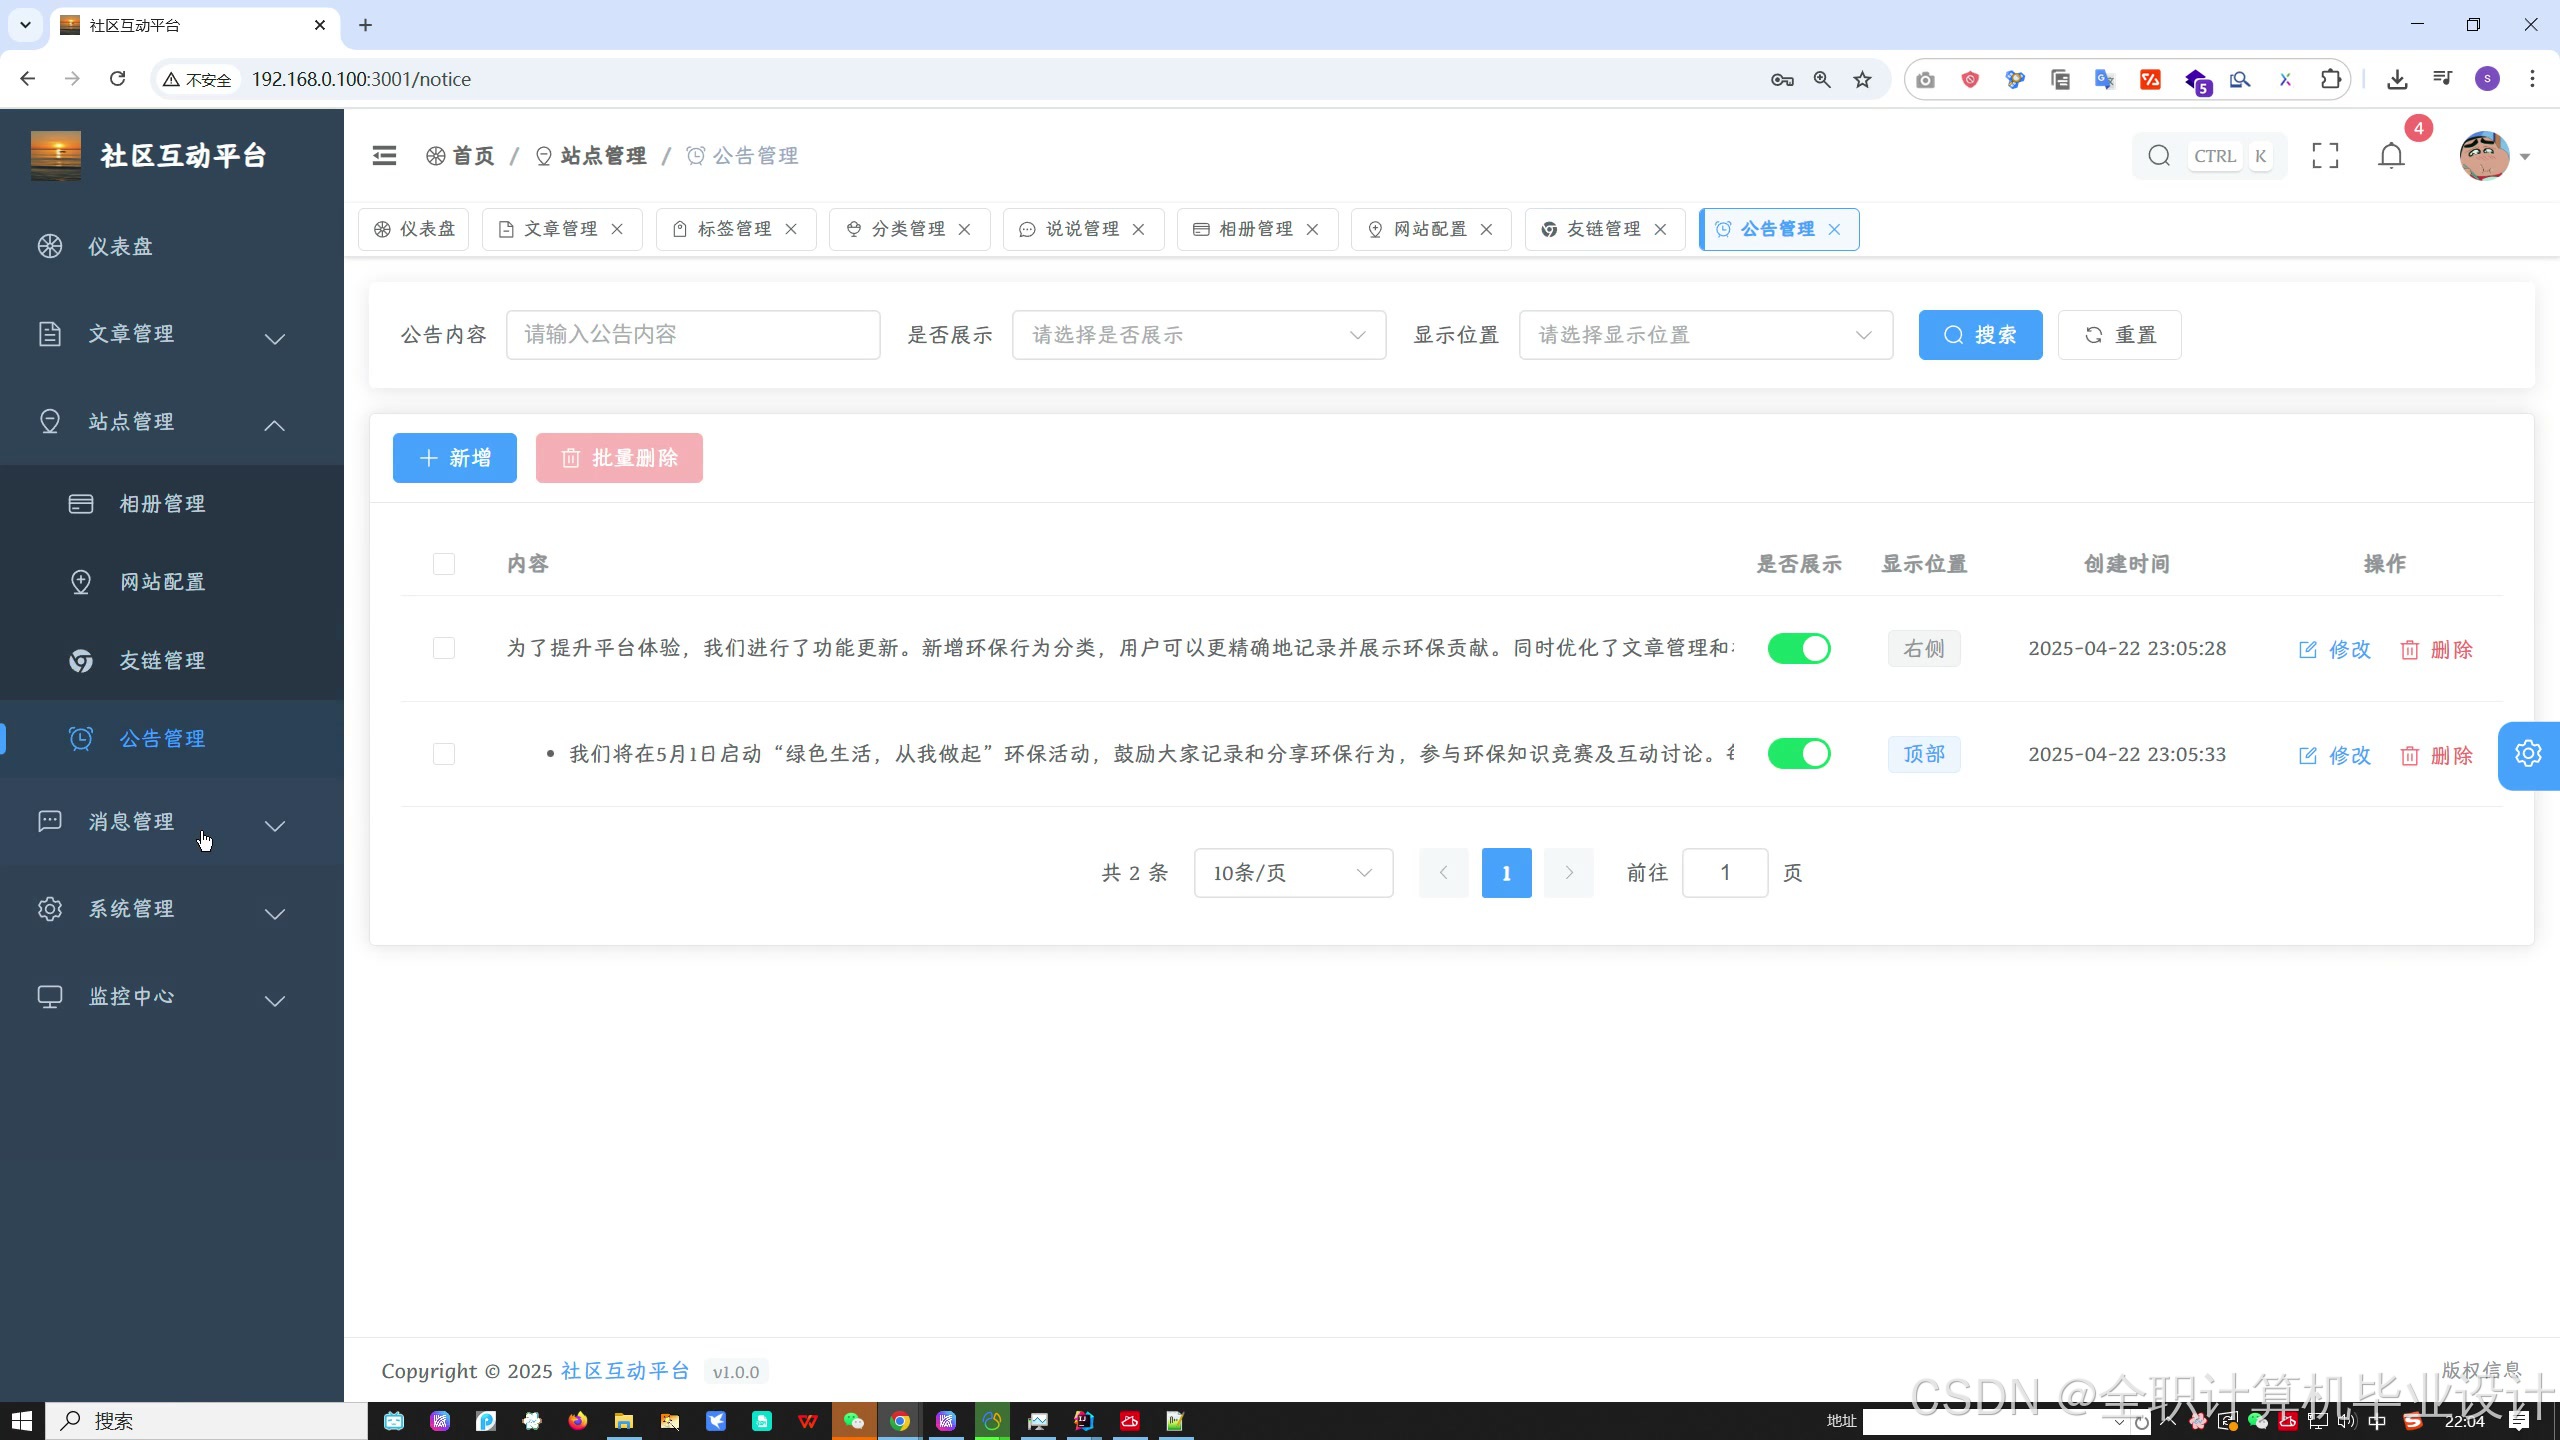This screenshot has height=1440, width=2560.
Task: Open the 是否展示 dropdown filter
Action: [1198, 335]
